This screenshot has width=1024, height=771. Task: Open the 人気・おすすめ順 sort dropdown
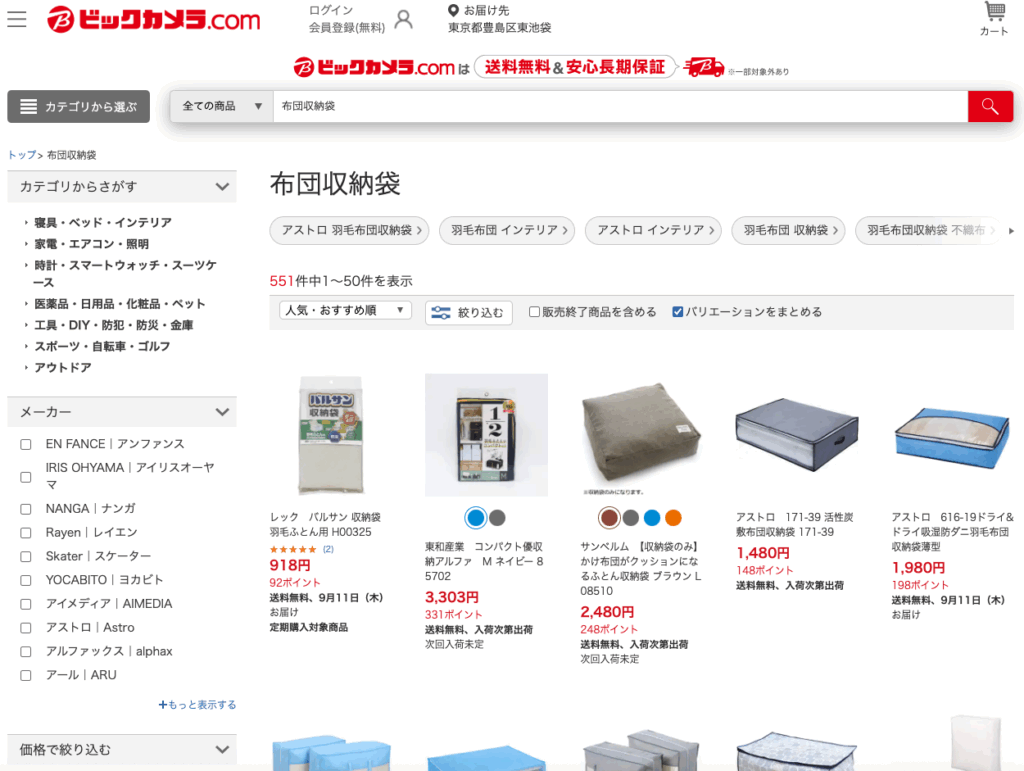(345, 311)
